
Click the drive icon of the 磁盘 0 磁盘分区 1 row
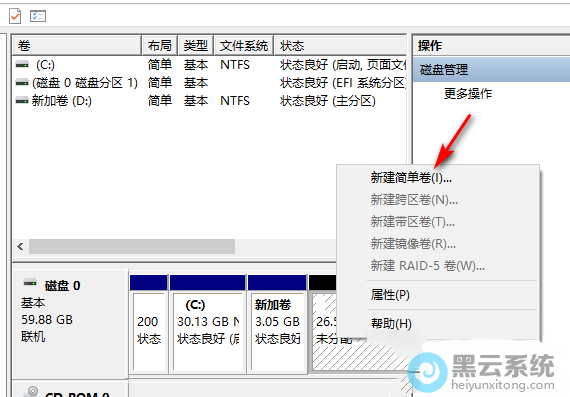pyautogui.click(x=22, y=83)
